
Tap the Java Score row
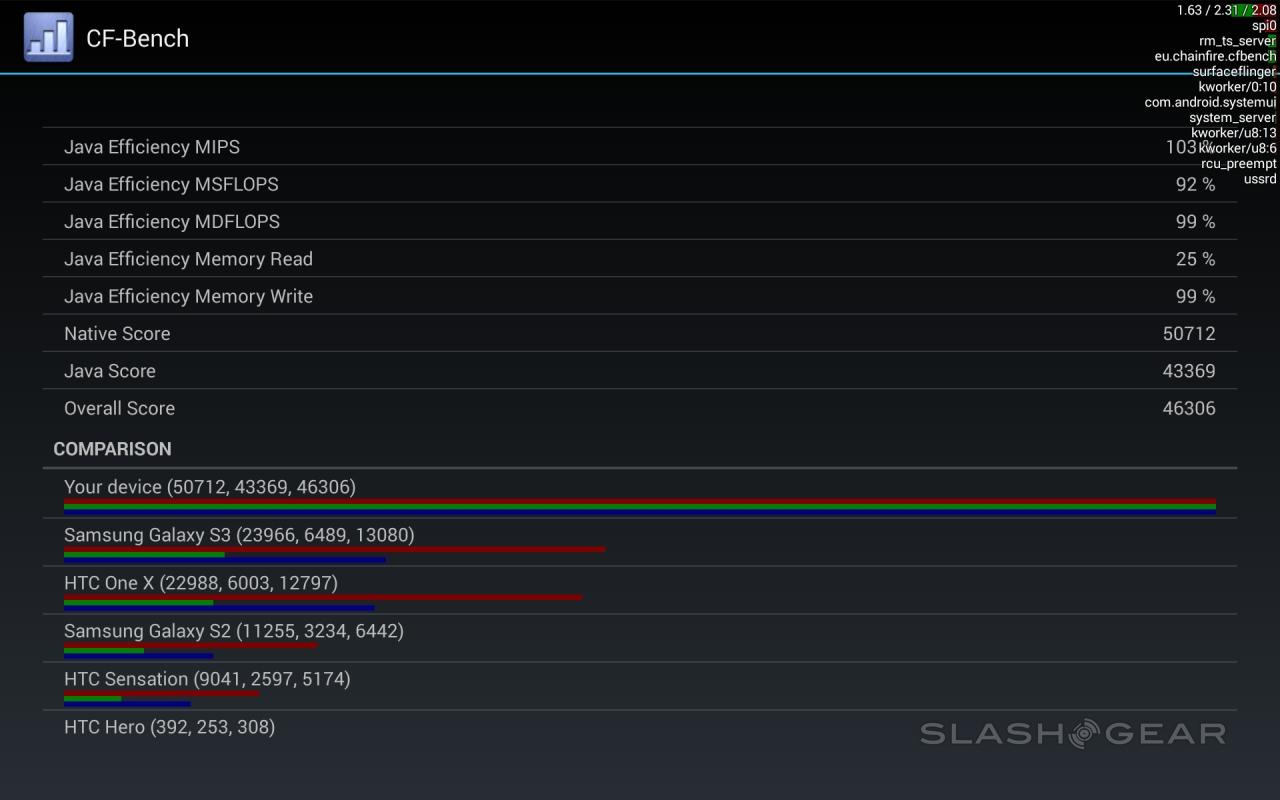tap(638, 371)
